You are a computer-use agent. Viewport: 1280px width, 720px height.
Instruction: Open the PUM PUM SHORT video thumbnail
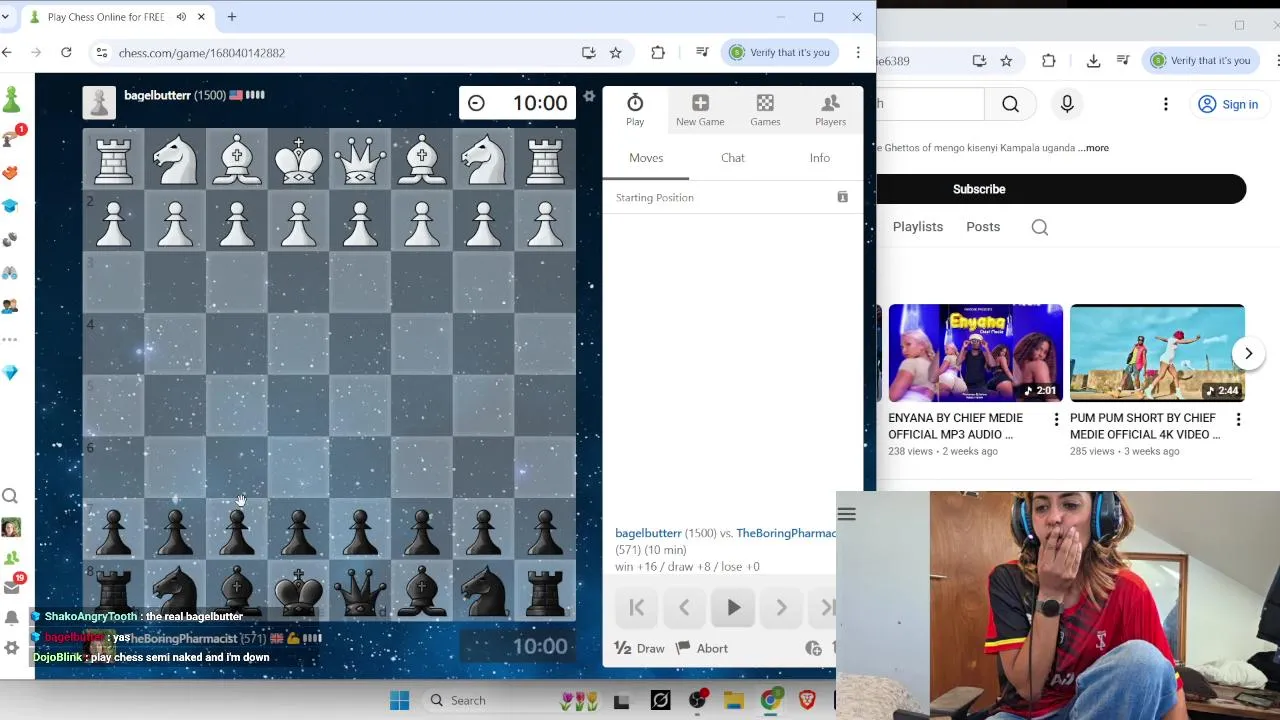click(1157, 353)
